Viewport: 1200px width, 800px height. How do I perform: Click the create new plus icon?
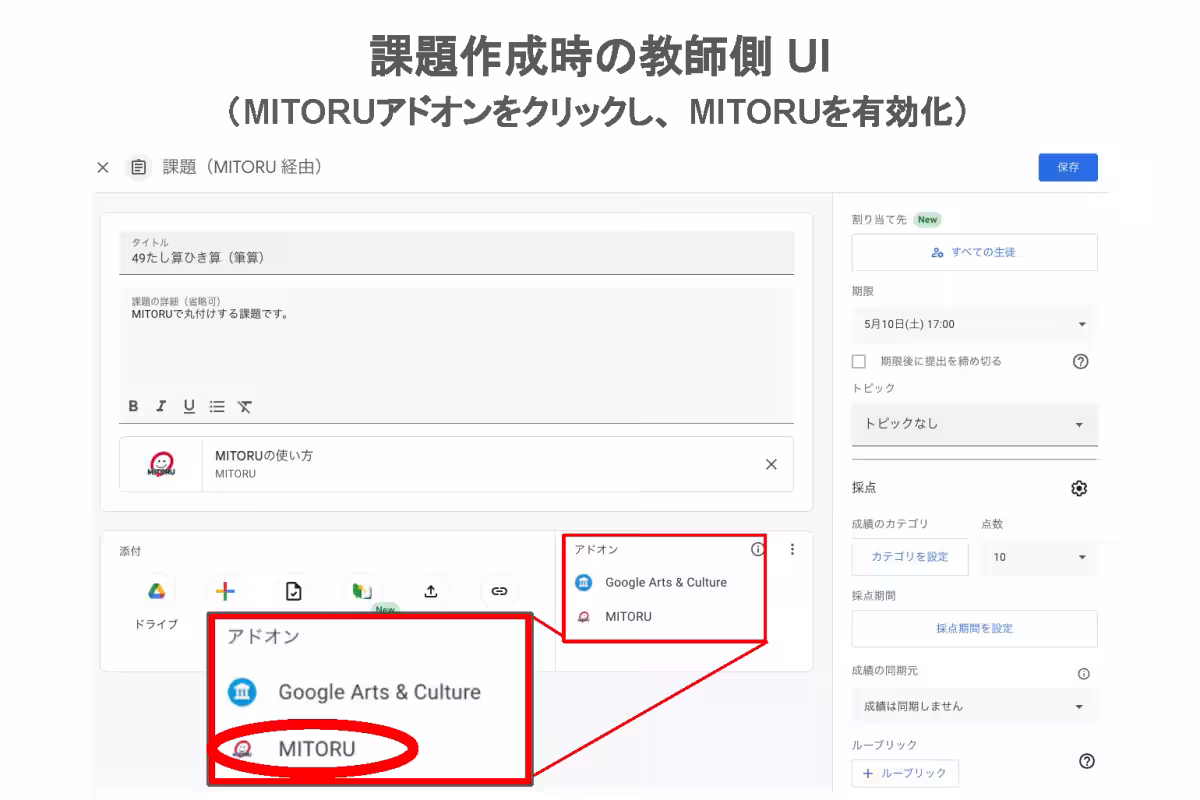pos(225,591)
